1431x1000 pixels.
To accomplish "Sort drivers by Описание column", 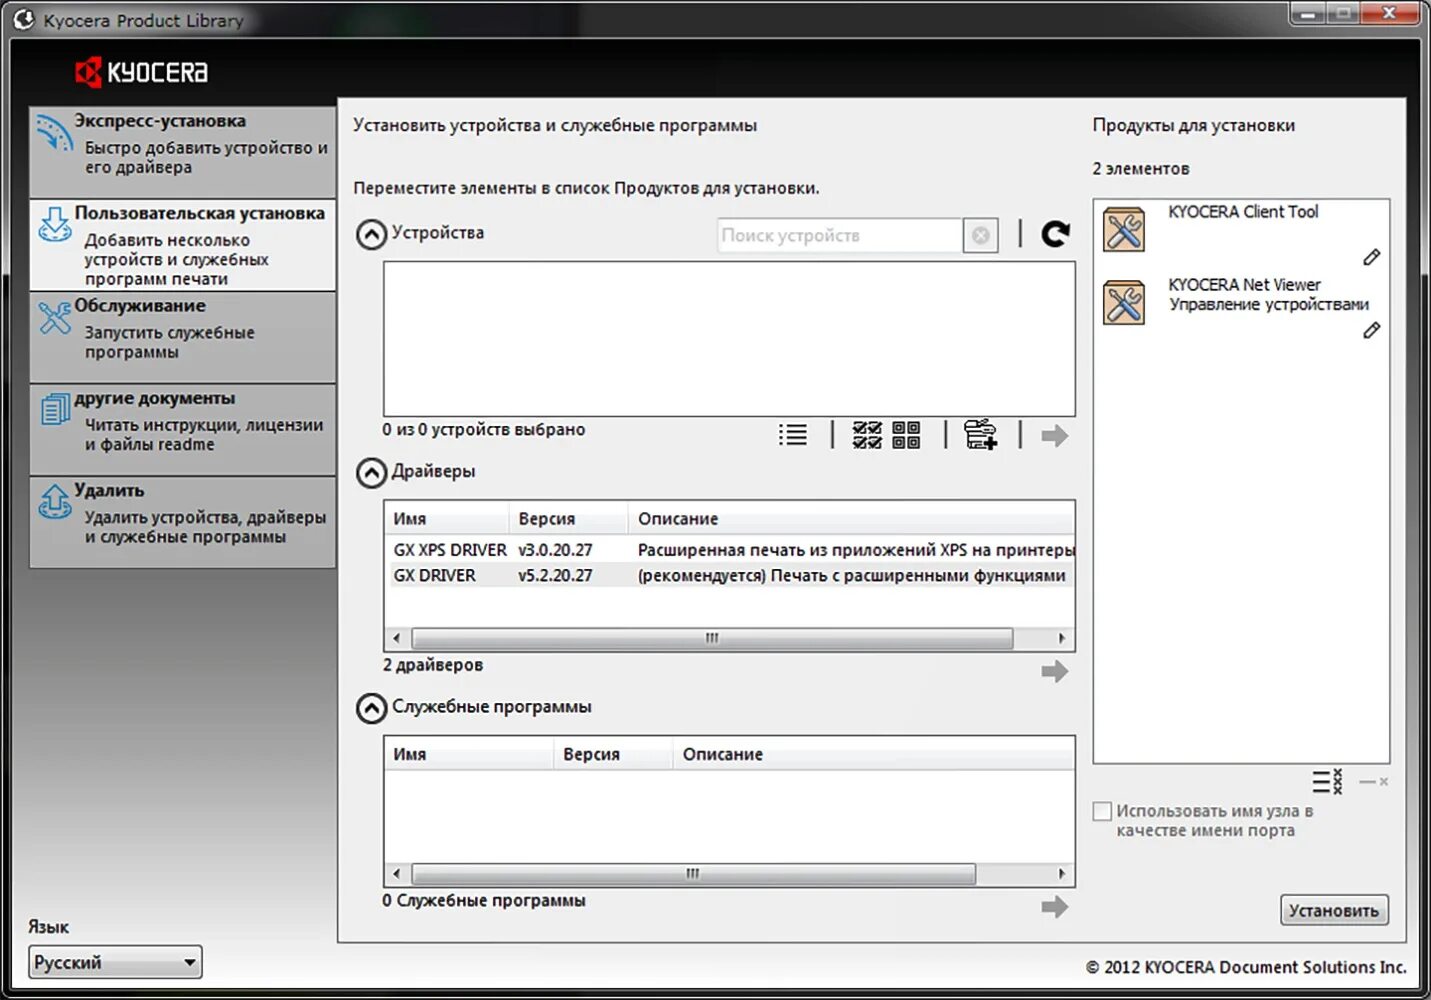I will pyautogui.click(x=852, y=519).
